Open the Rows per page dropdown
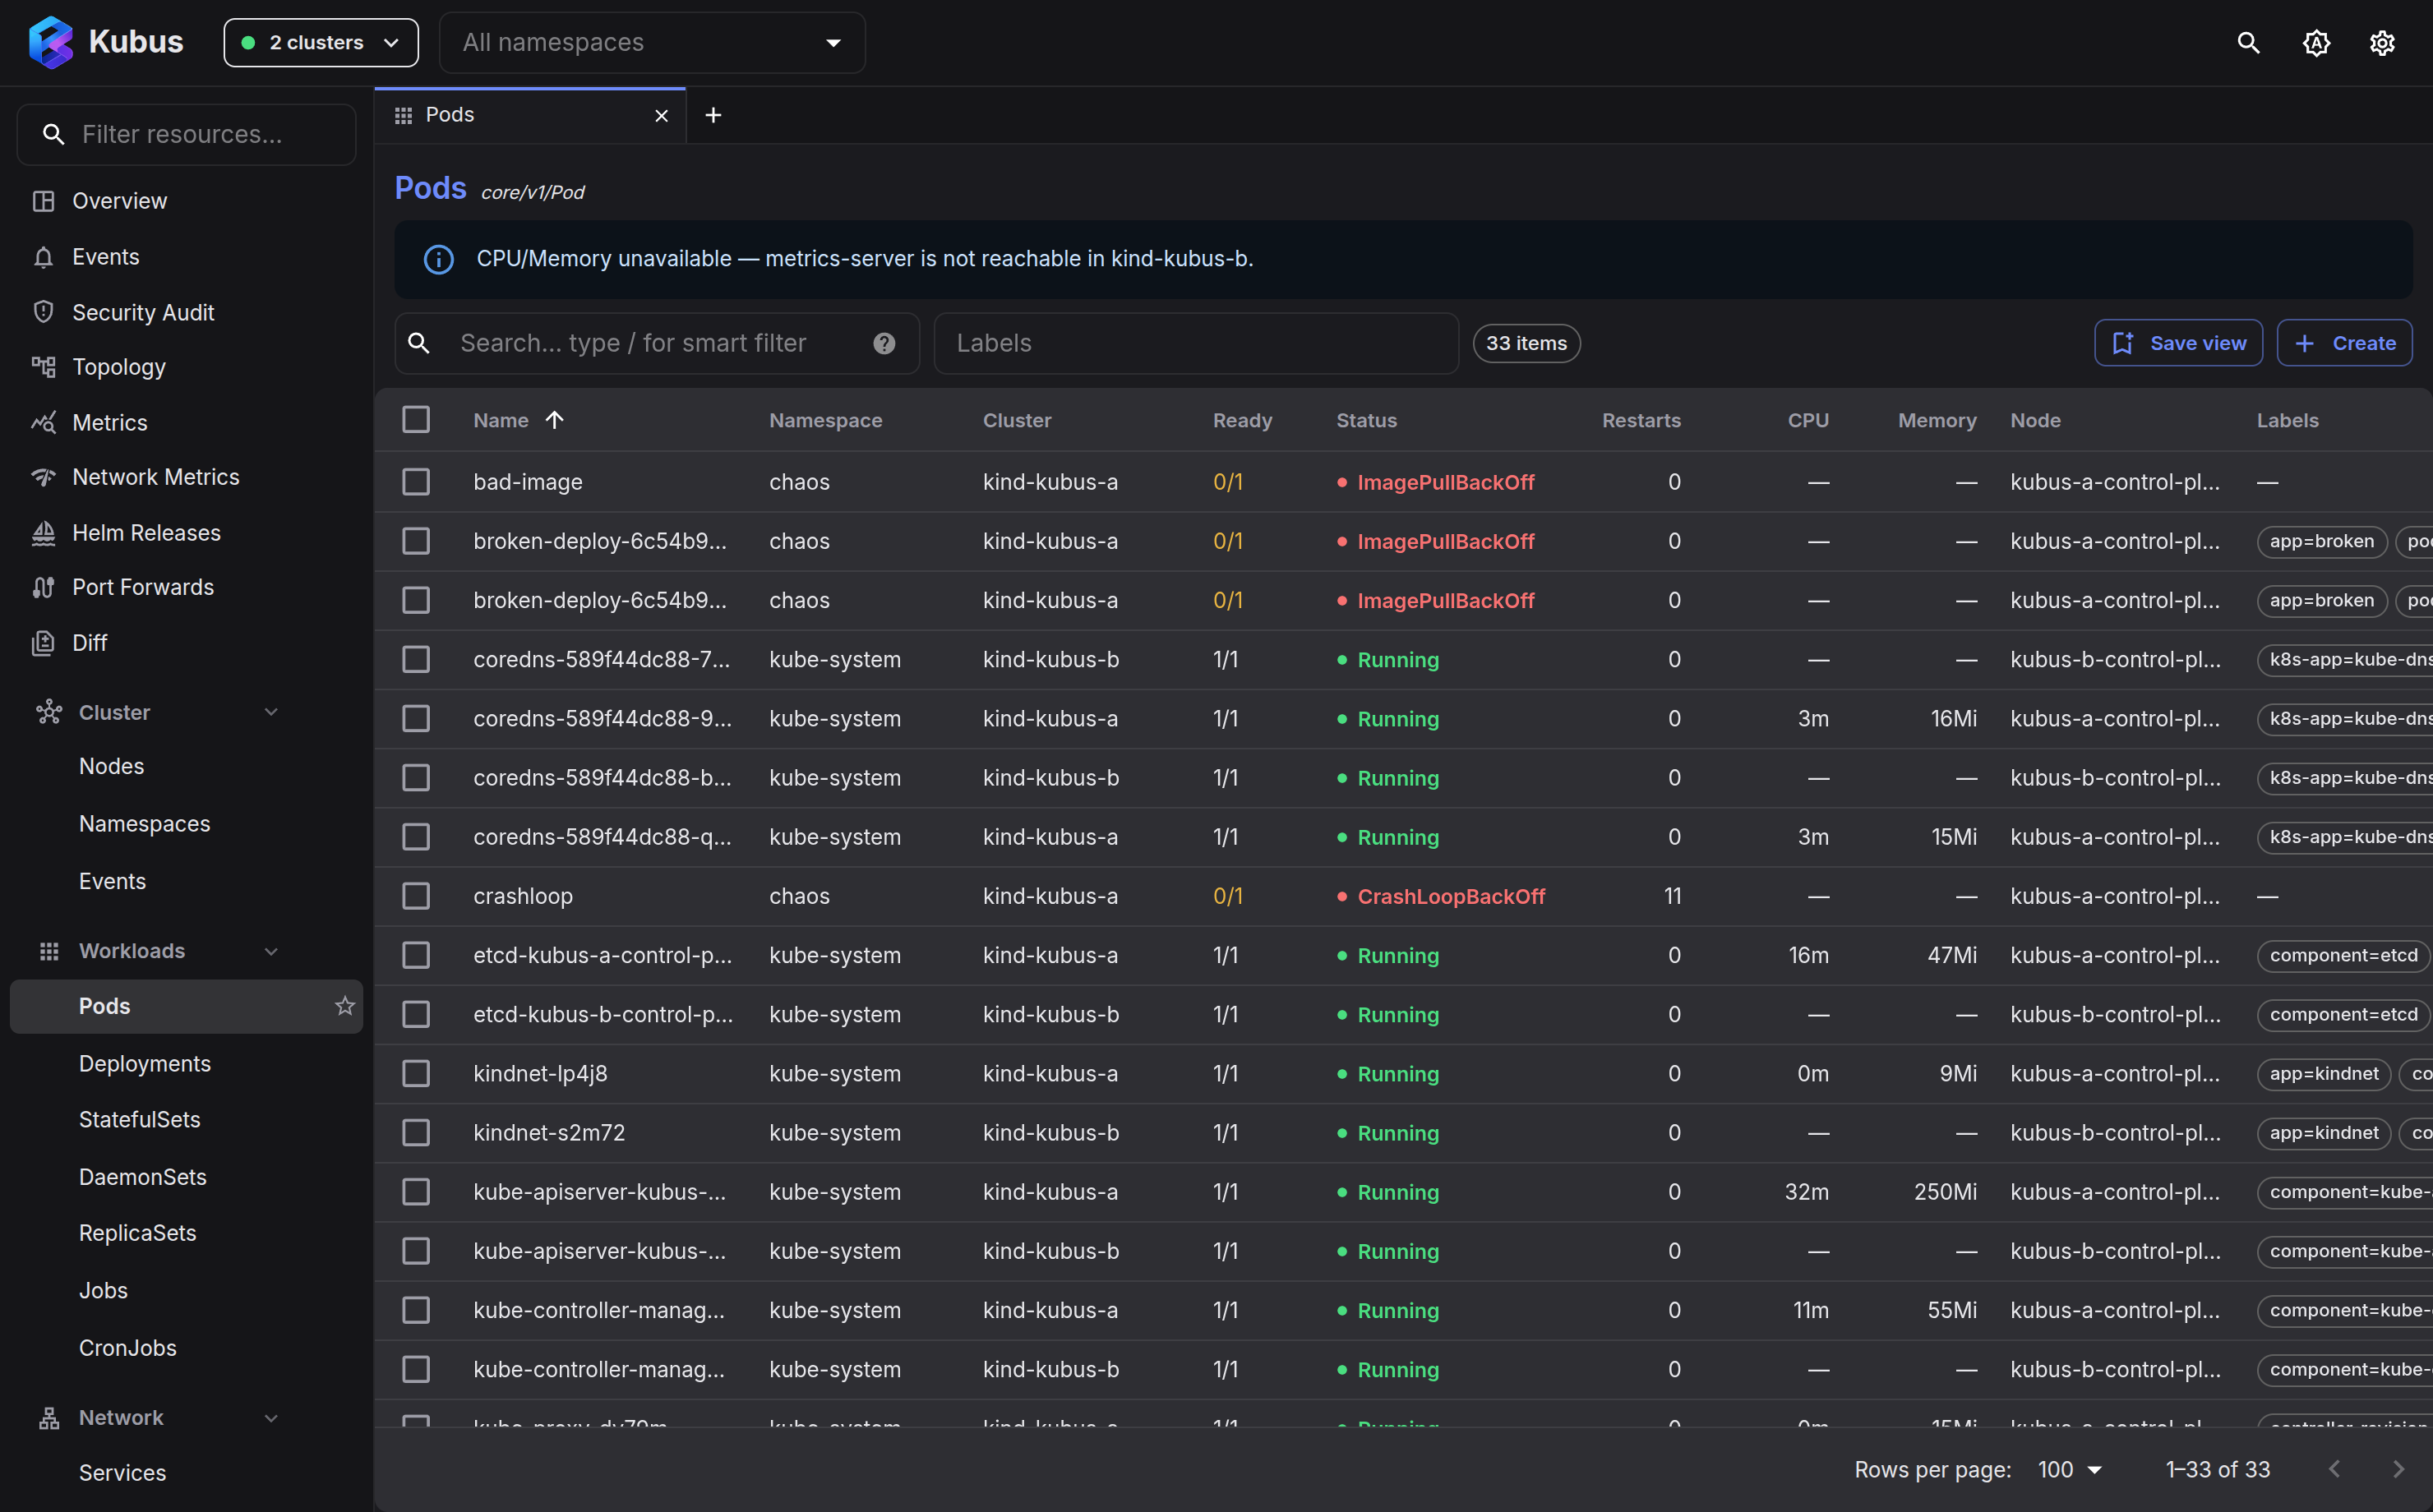 pos(2070,1469)
